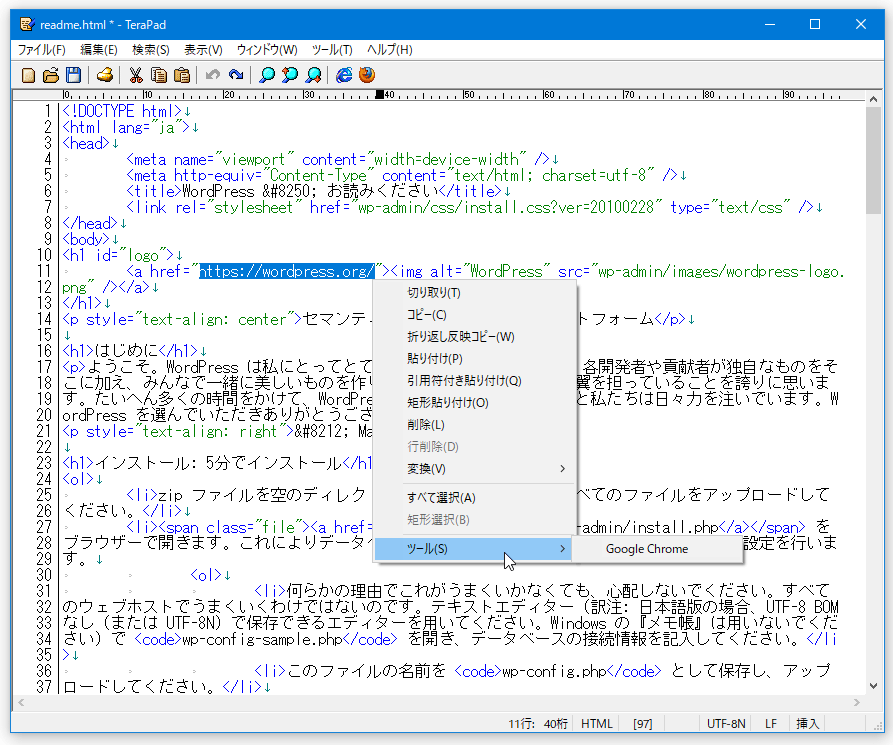Click the LF line-ending status entry
The width and height of the screenshot is (893, 745).
pos(771,724)
